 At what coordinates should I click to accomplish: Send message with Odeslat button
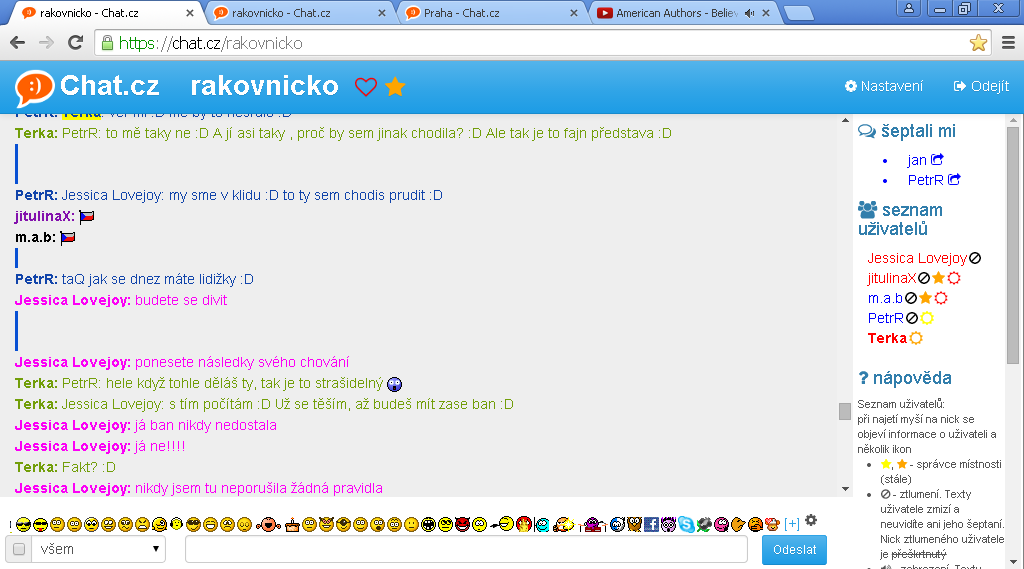(x=794, y=549)
